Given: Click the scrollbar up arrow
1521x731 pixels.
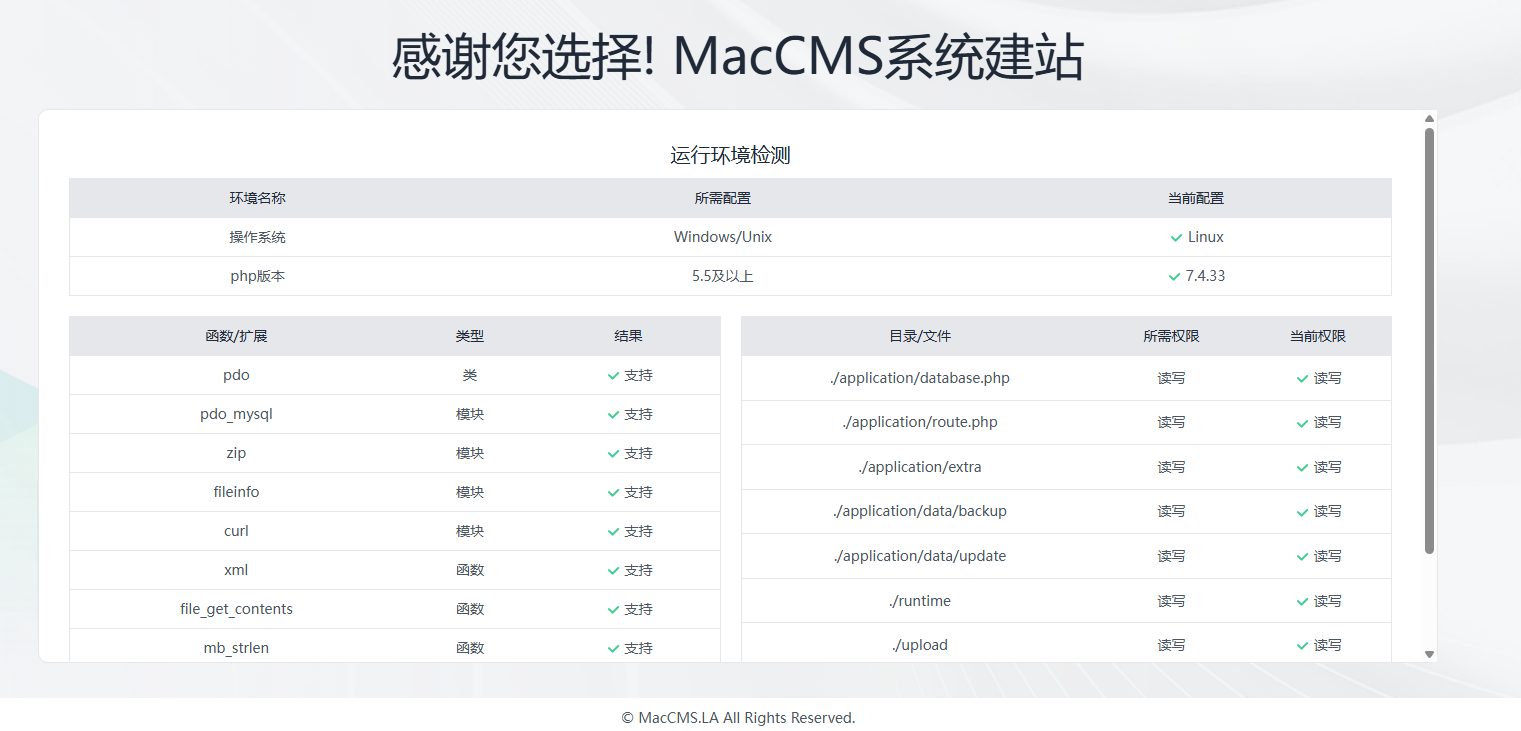Looking at the screenshot, I should 1429,119.
